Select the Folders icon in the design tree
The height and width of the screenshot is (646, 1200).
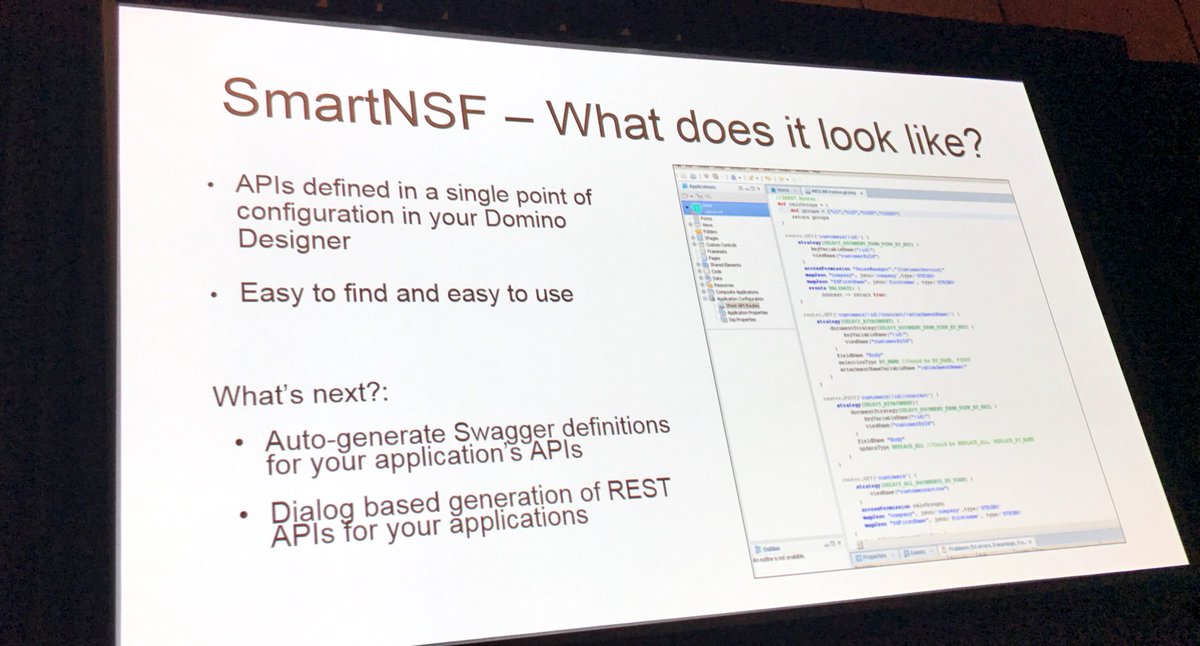699,232
